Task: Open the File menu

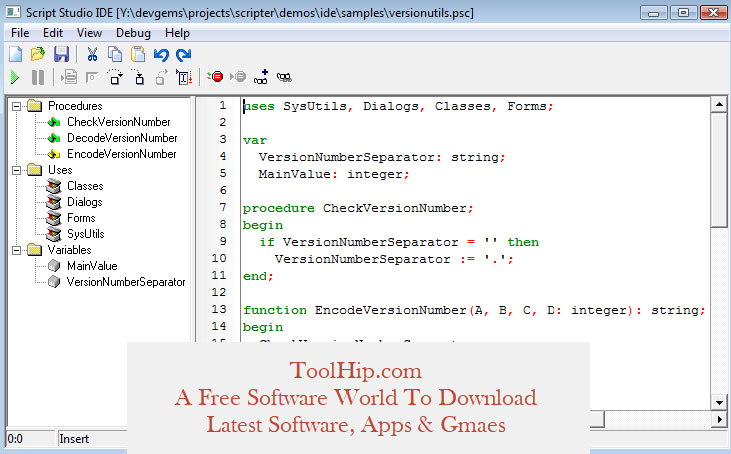Action: [x=20, y=33]
